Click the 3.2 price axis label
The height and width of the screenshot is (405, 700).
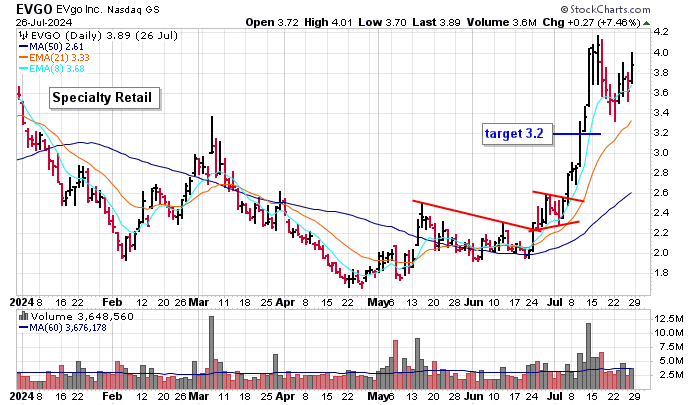pos(661,133)
